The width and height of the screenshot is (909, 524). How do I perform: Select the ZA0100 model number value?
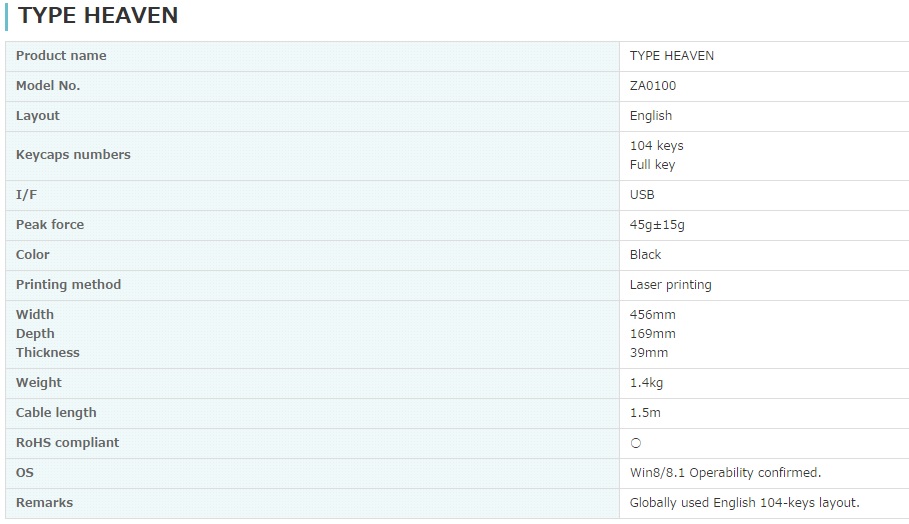click(653, 86)
